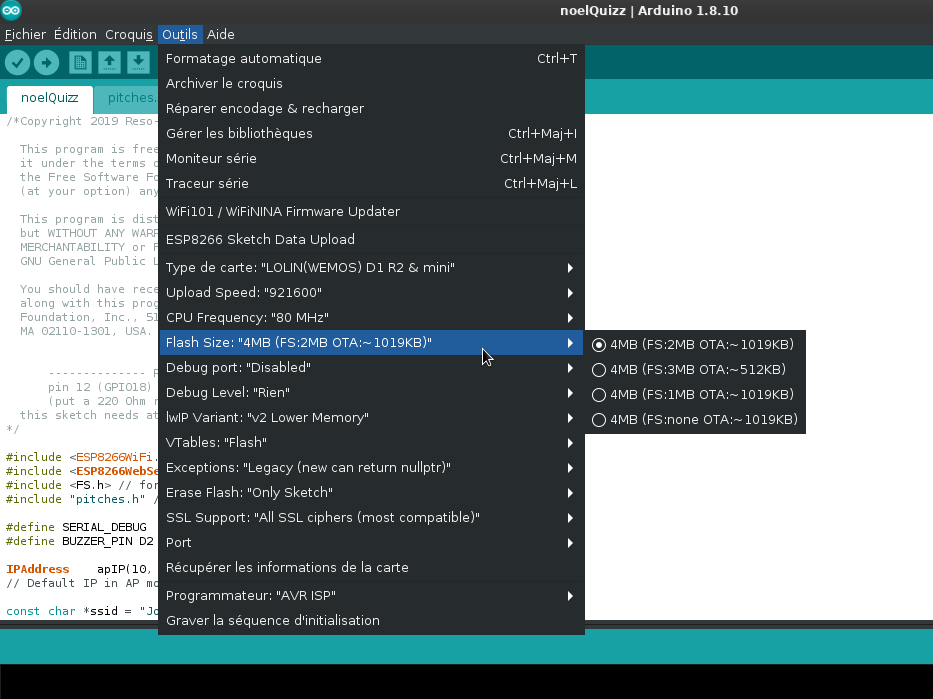Expand the Debug port submenu
Screen dimensions: 933x699
(x=371, y=368)
